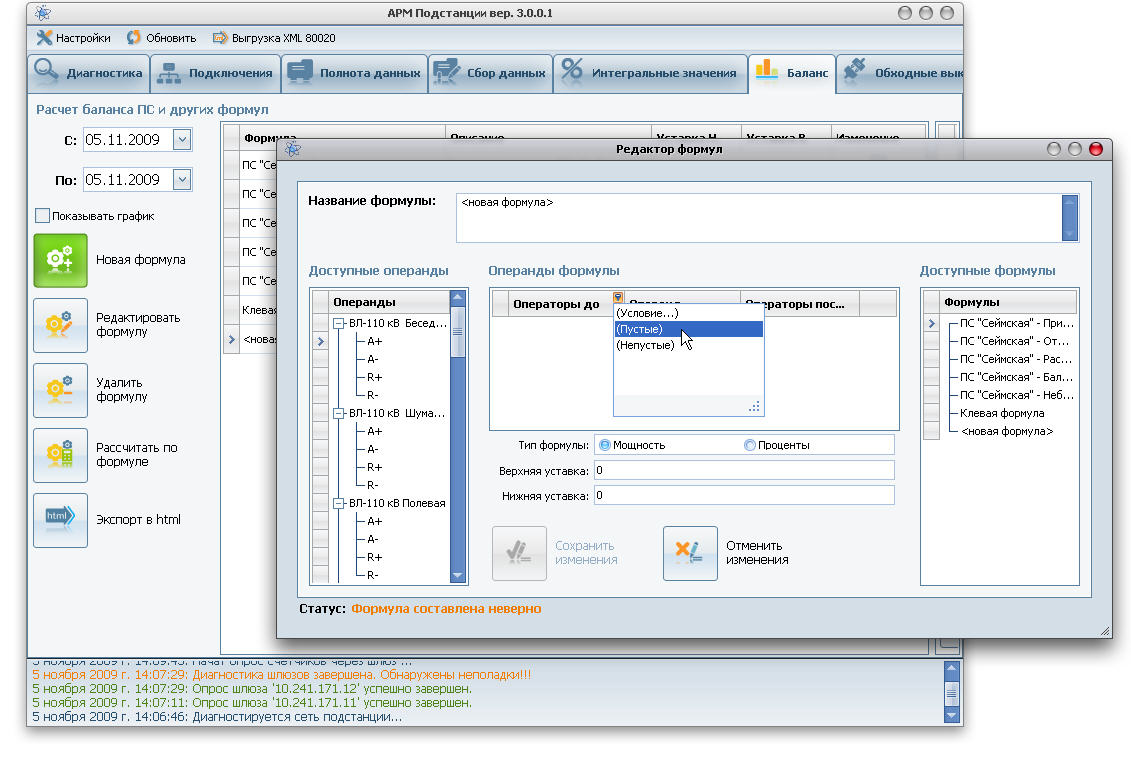Open start date 'С' dropdown arrow
Viewport: 1131px width, 758px height.
pos(182,139)
